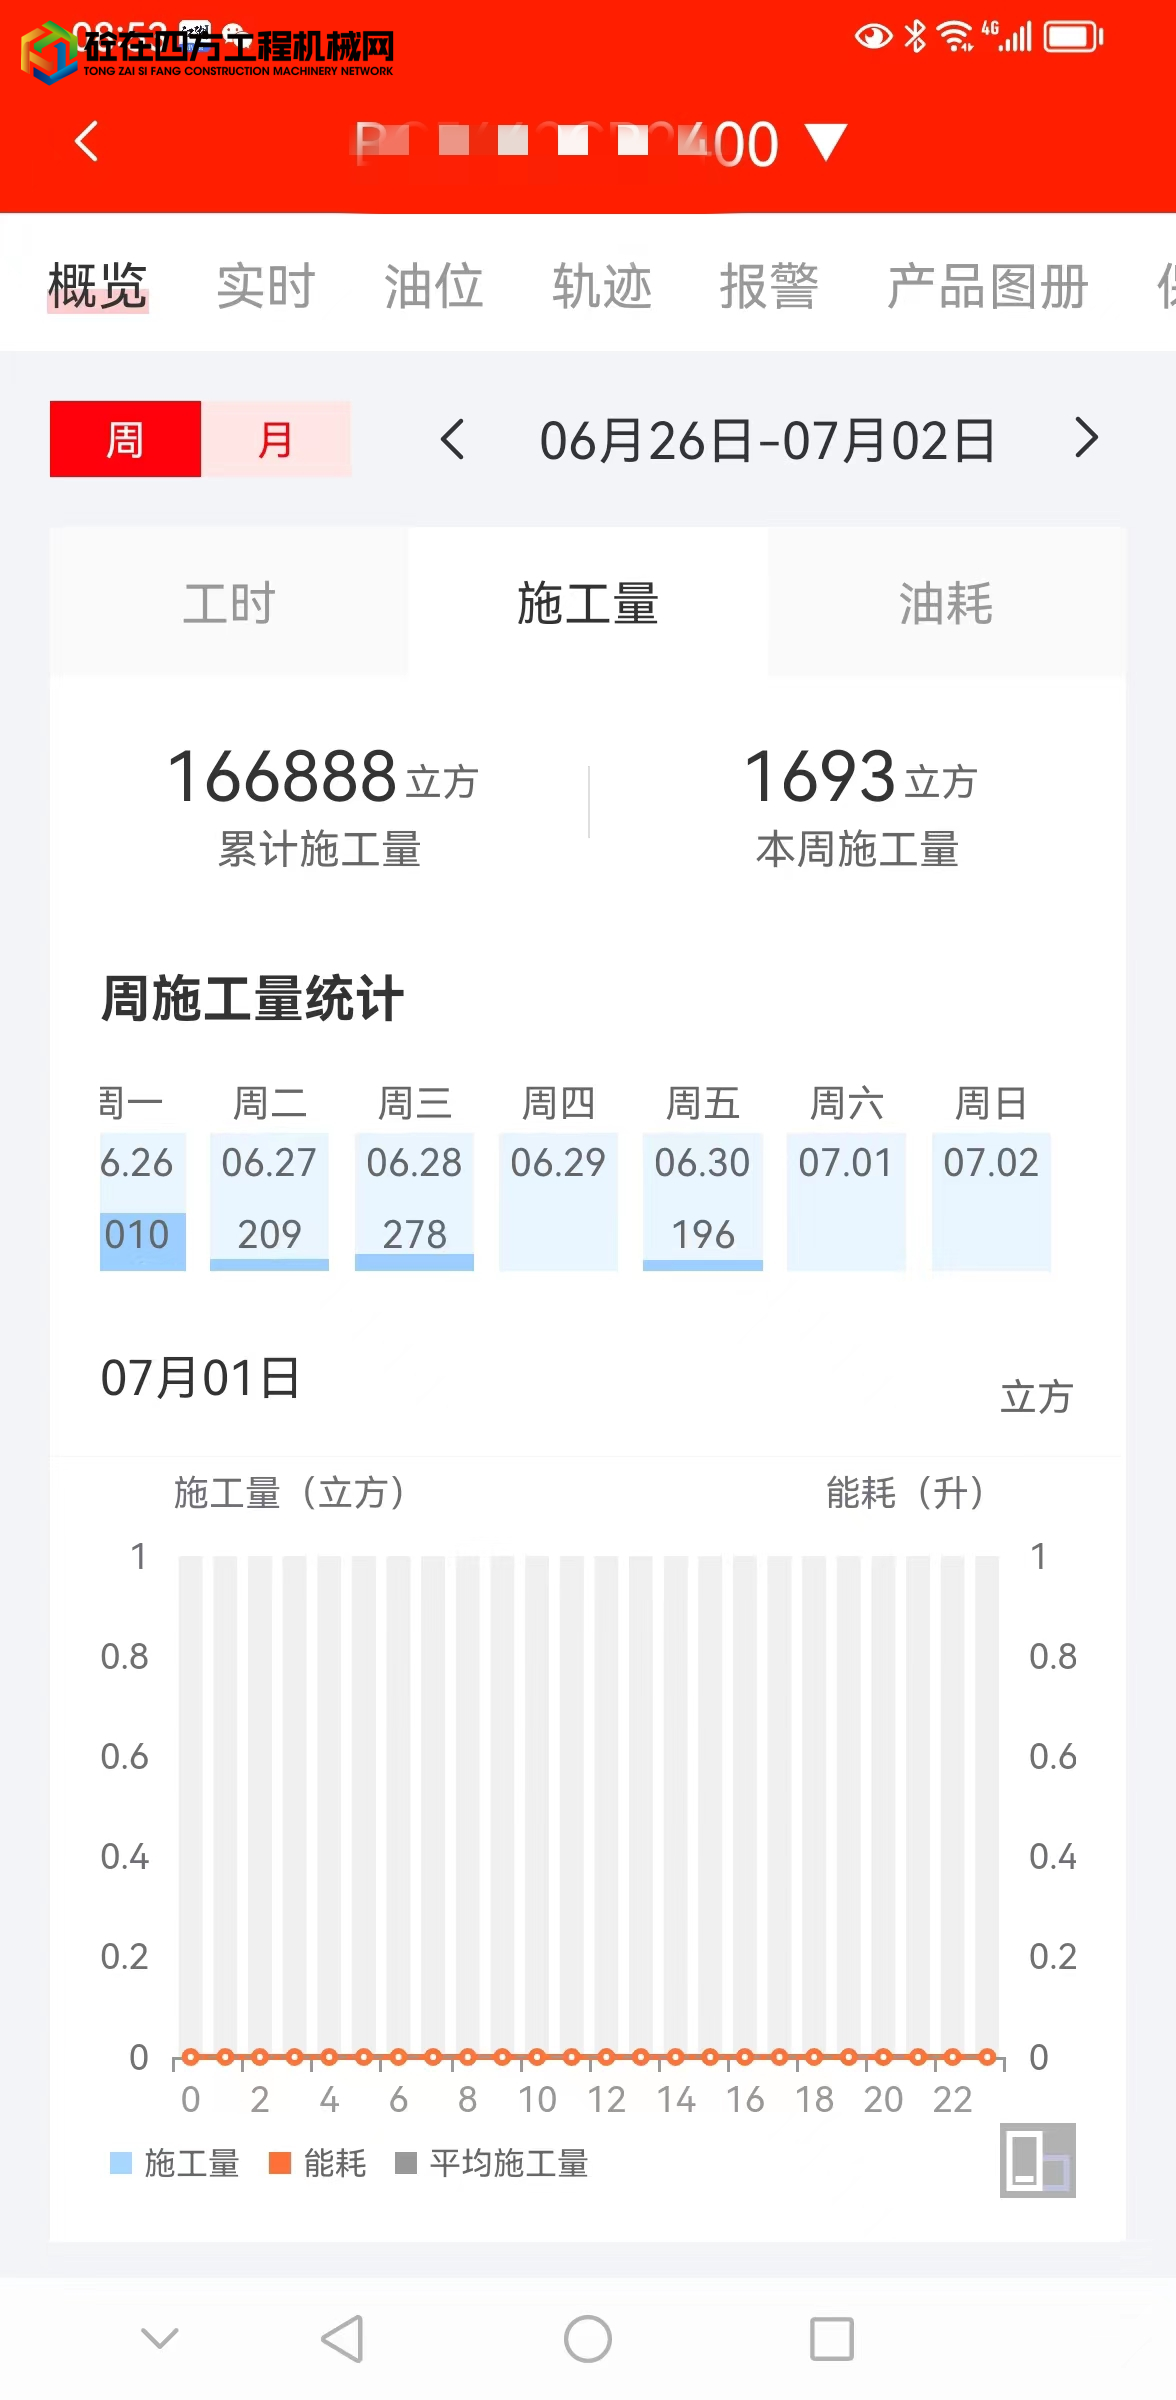Switch to the 油耗 statistics tab

[x=946, y=603]
